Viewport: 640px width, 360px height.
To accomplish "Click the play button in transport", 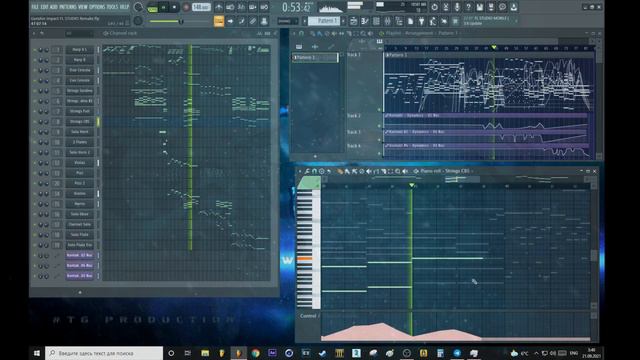I will click(164, 7).
